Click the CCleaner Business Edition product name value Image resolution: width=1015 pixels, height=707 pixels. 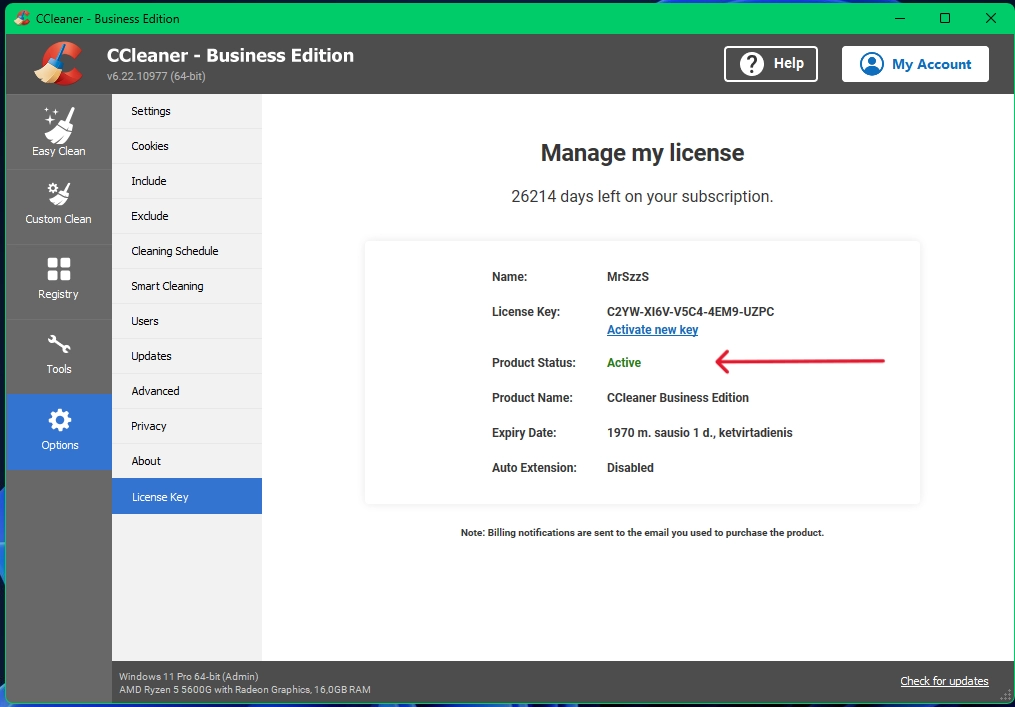pyautogui.click(x=677, y=398)
